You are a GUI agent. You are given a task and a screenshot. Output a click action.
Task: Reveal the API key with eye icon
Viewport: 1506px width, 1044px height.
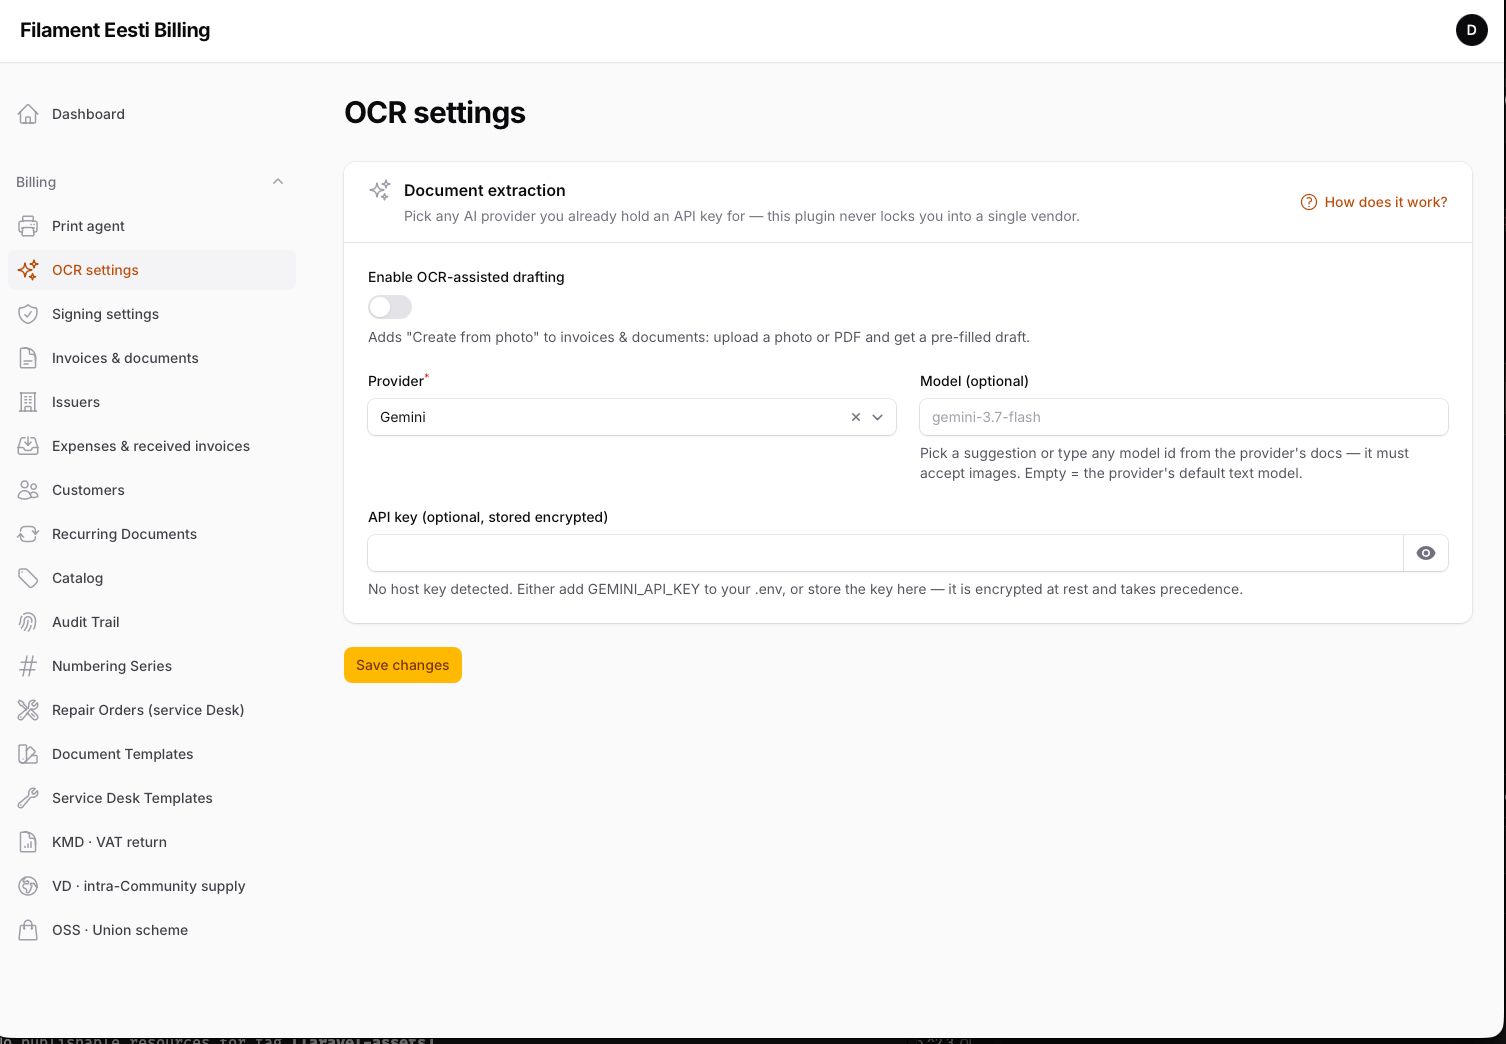(x=1426, y=553)
